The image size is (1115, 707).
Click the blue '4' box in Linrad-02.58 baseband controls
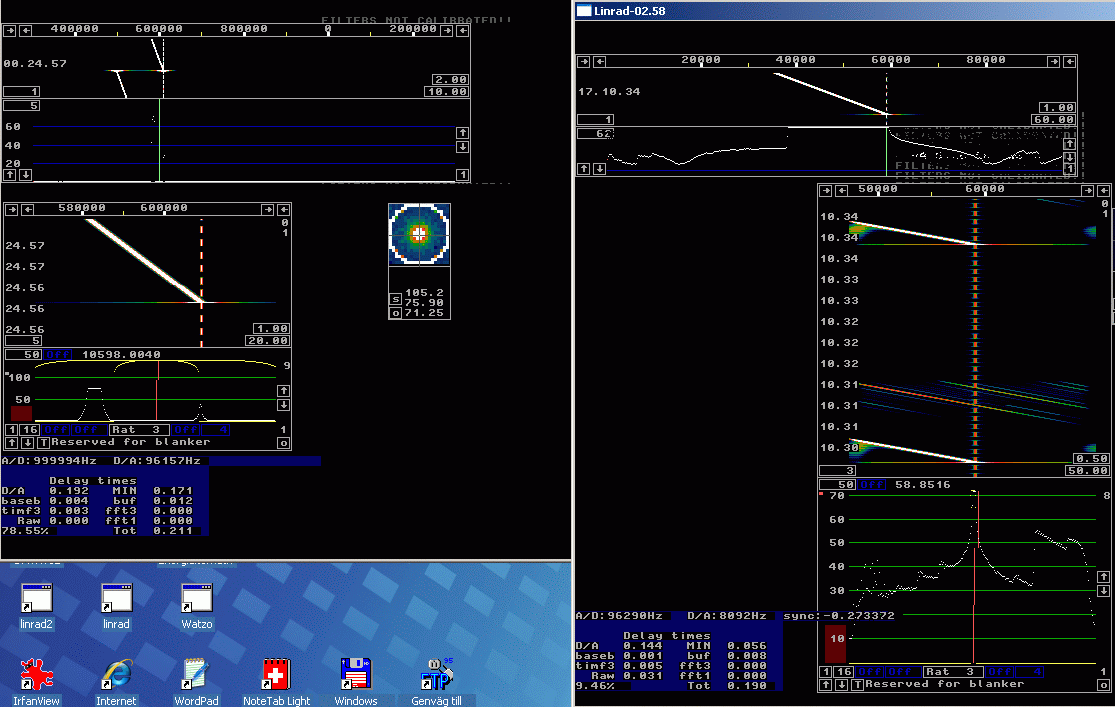click(x=1029, y=671)
